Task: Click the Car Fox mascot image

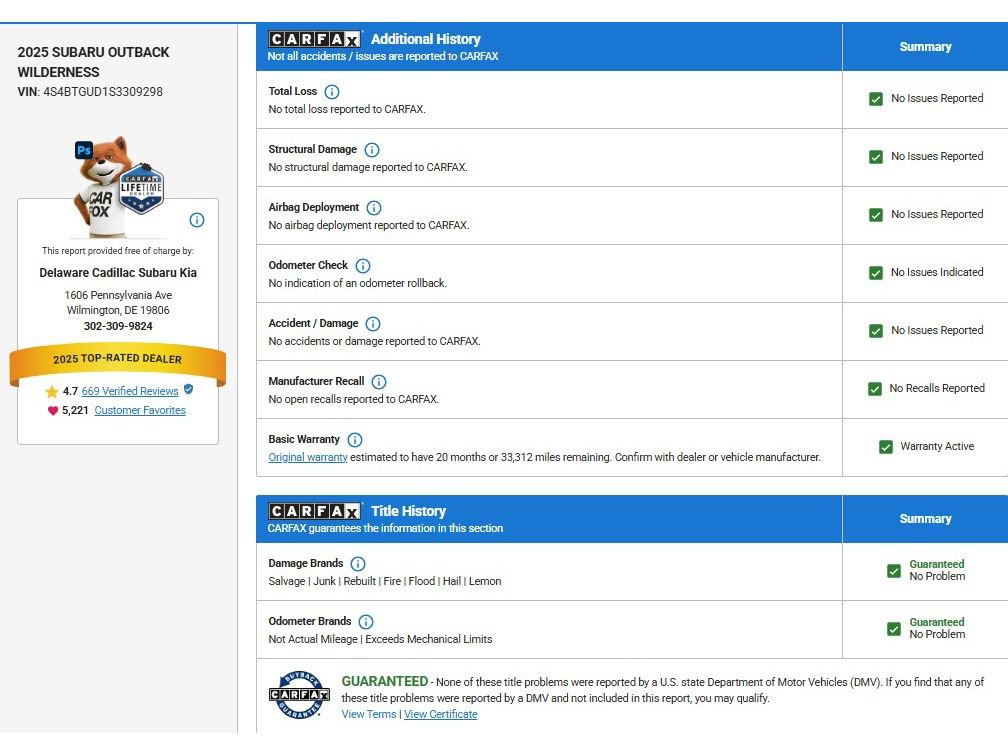Action: [x=105, y=186]
